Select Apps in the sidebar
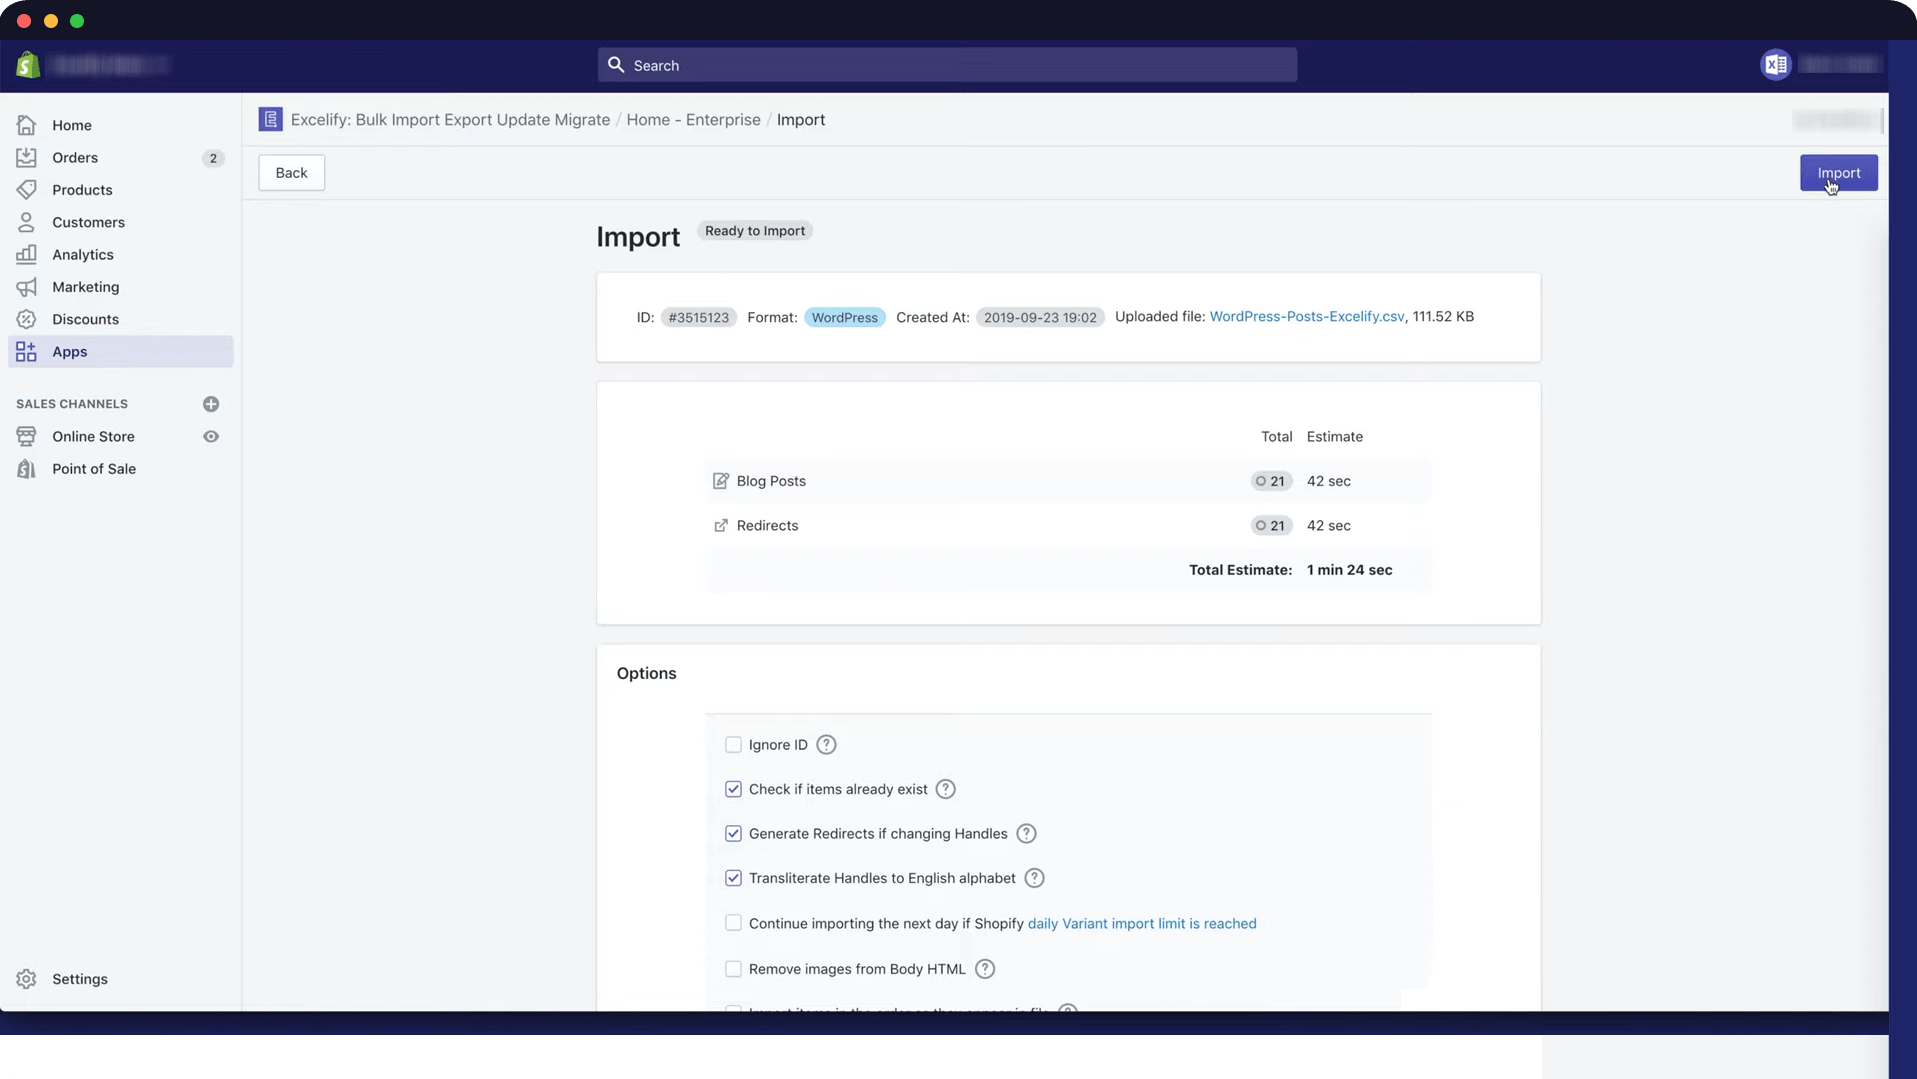1917x1079 pixels. click(120, 351)
